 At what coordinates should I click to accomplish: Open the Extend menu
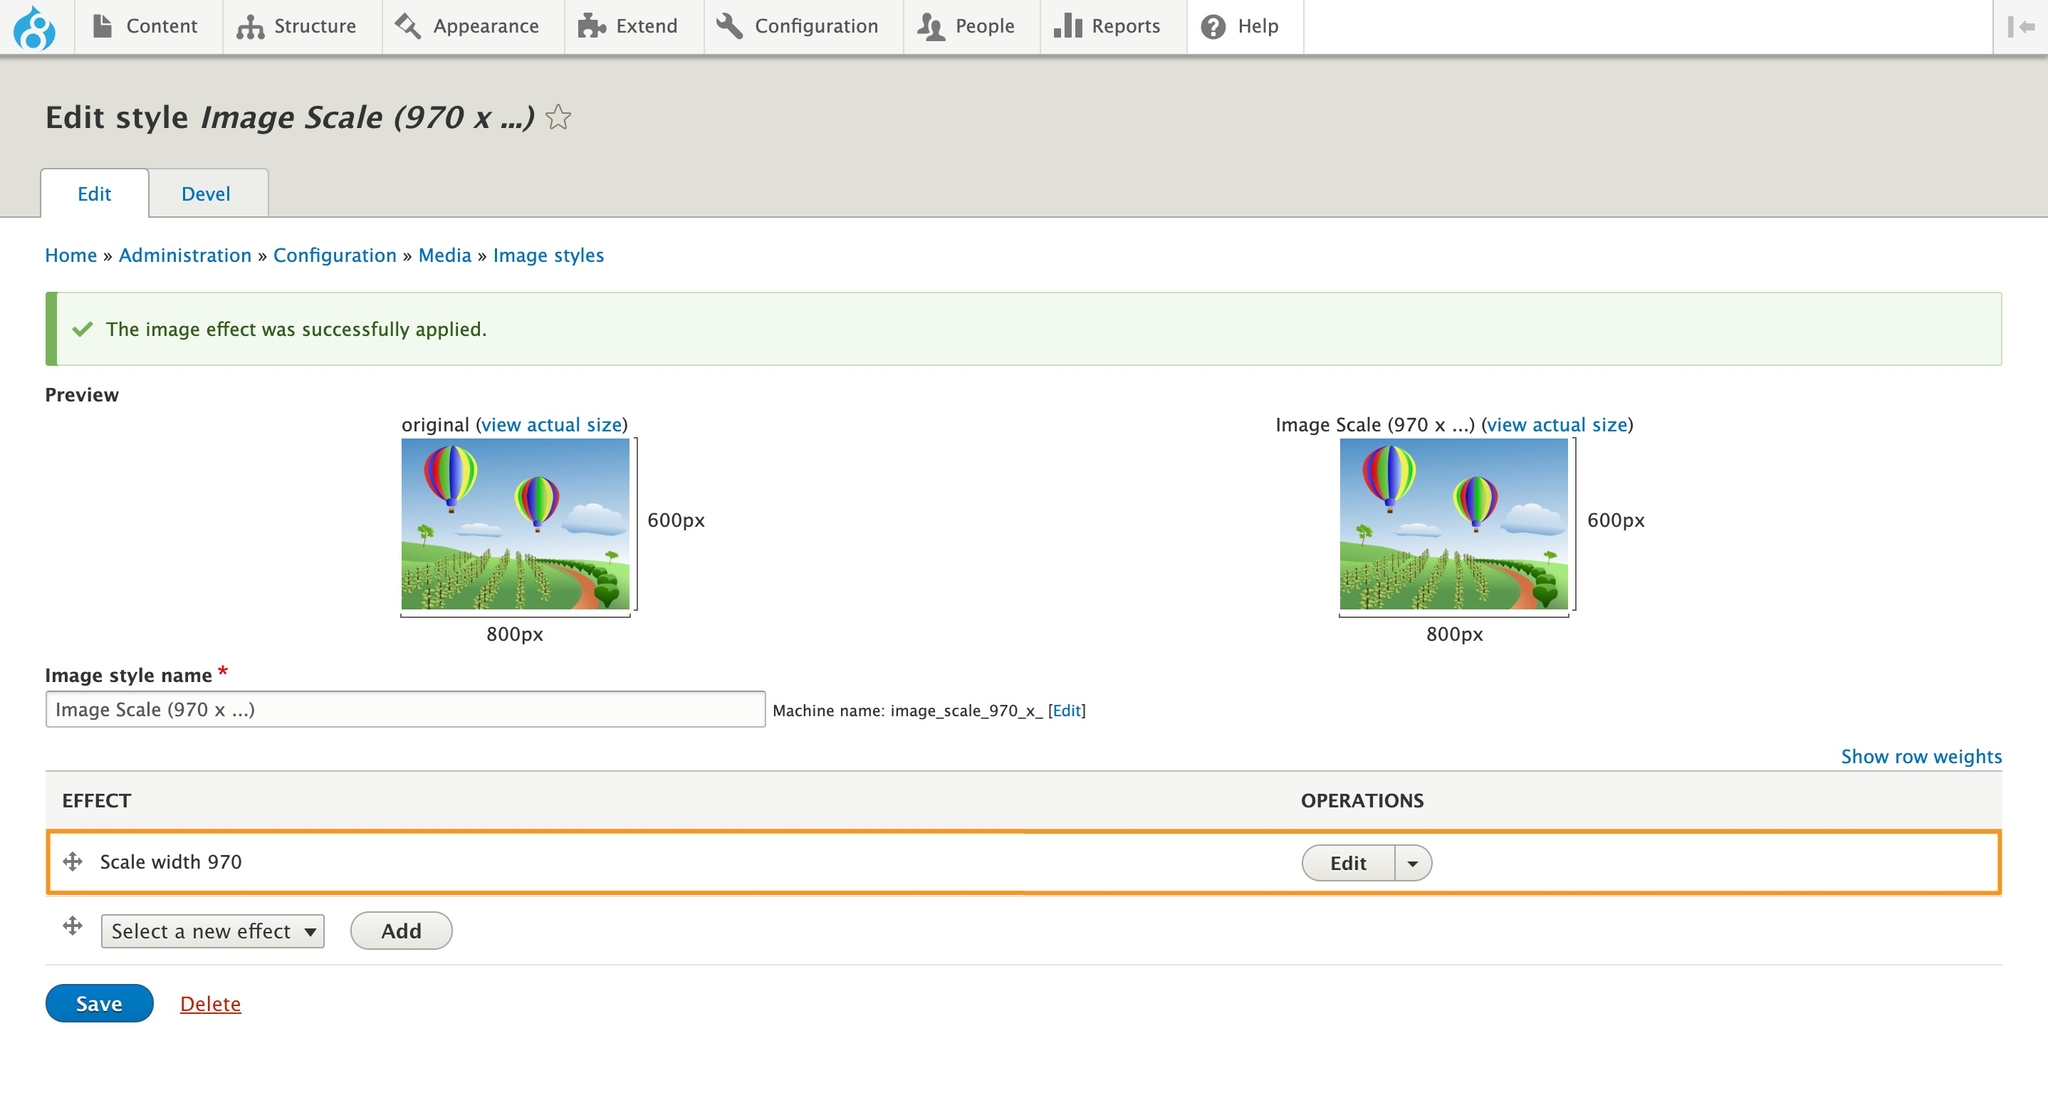(x=628, y=27)
